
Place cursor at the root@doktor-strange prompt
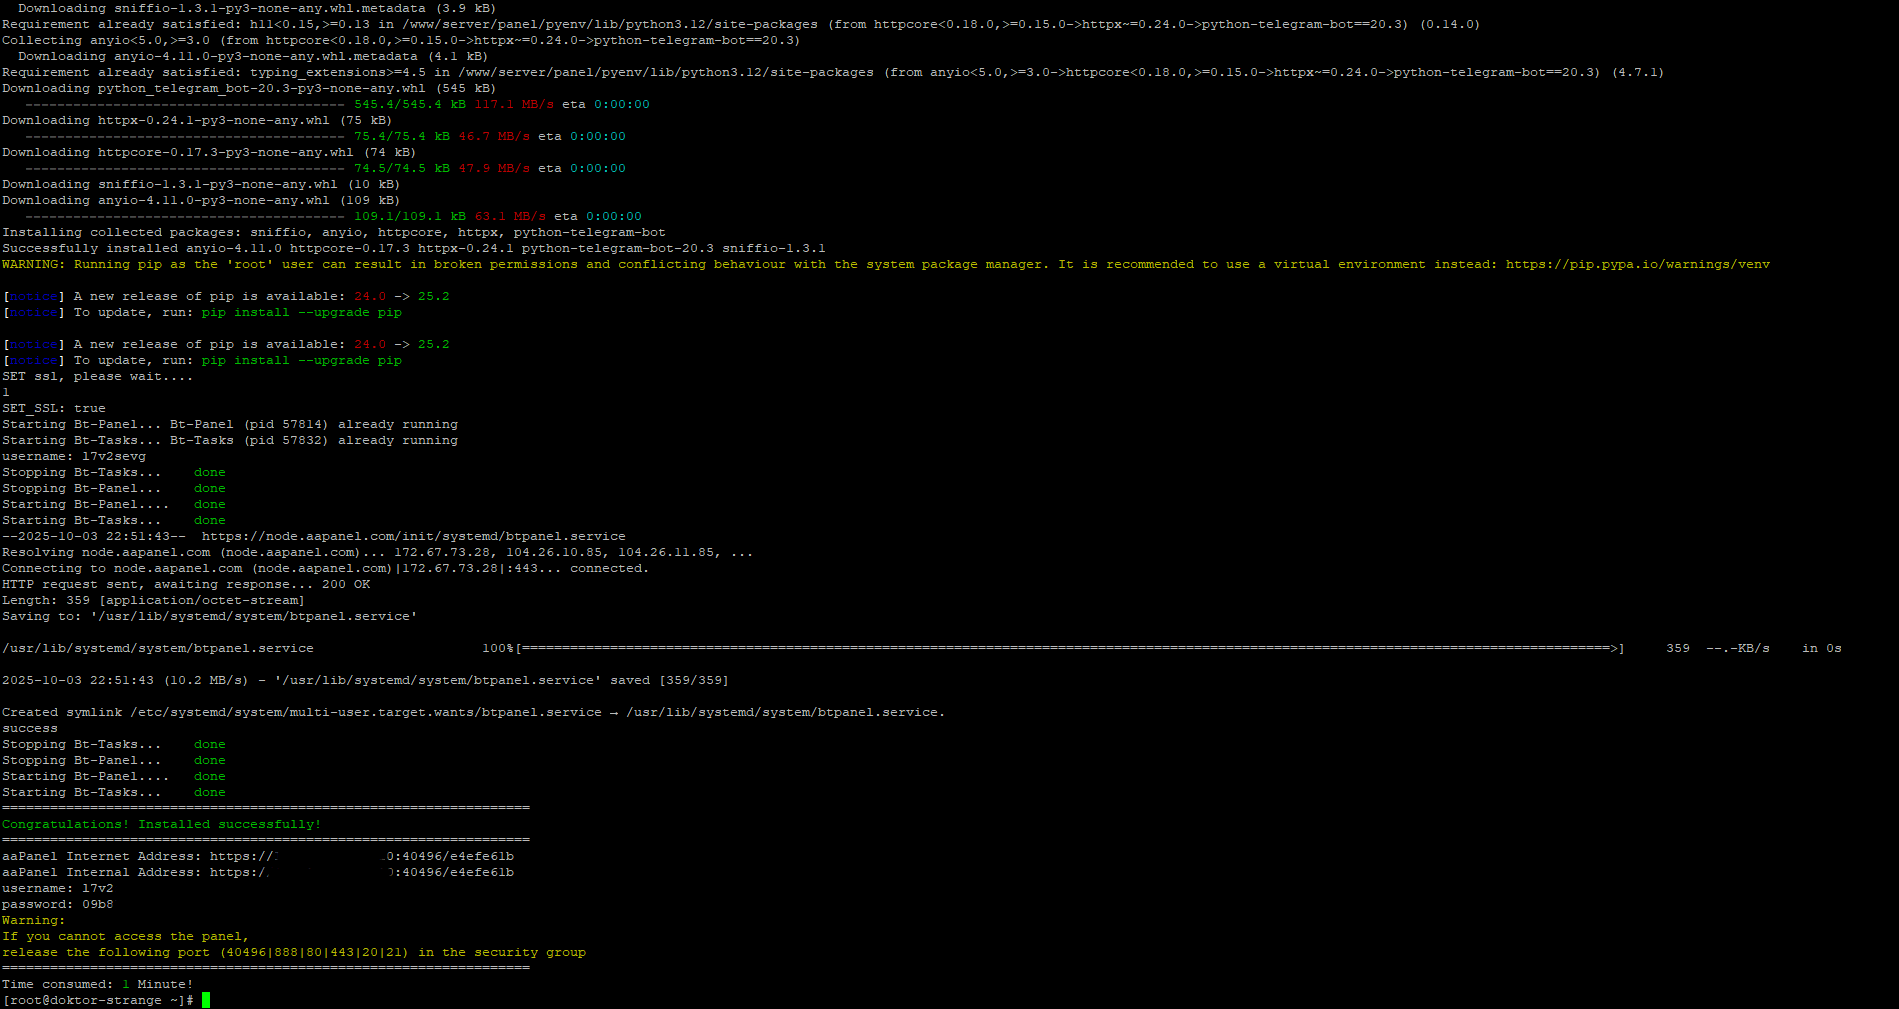pyautogui.click(x=205, y=1000)
